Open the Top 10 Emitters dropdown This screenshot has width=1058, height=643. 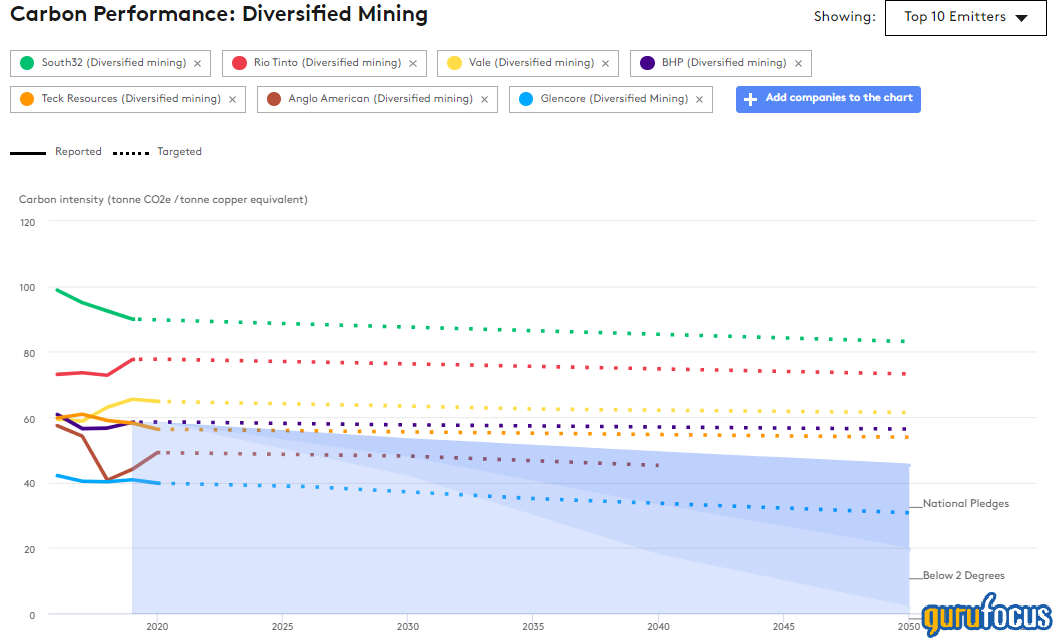click(x=966, y=18)
